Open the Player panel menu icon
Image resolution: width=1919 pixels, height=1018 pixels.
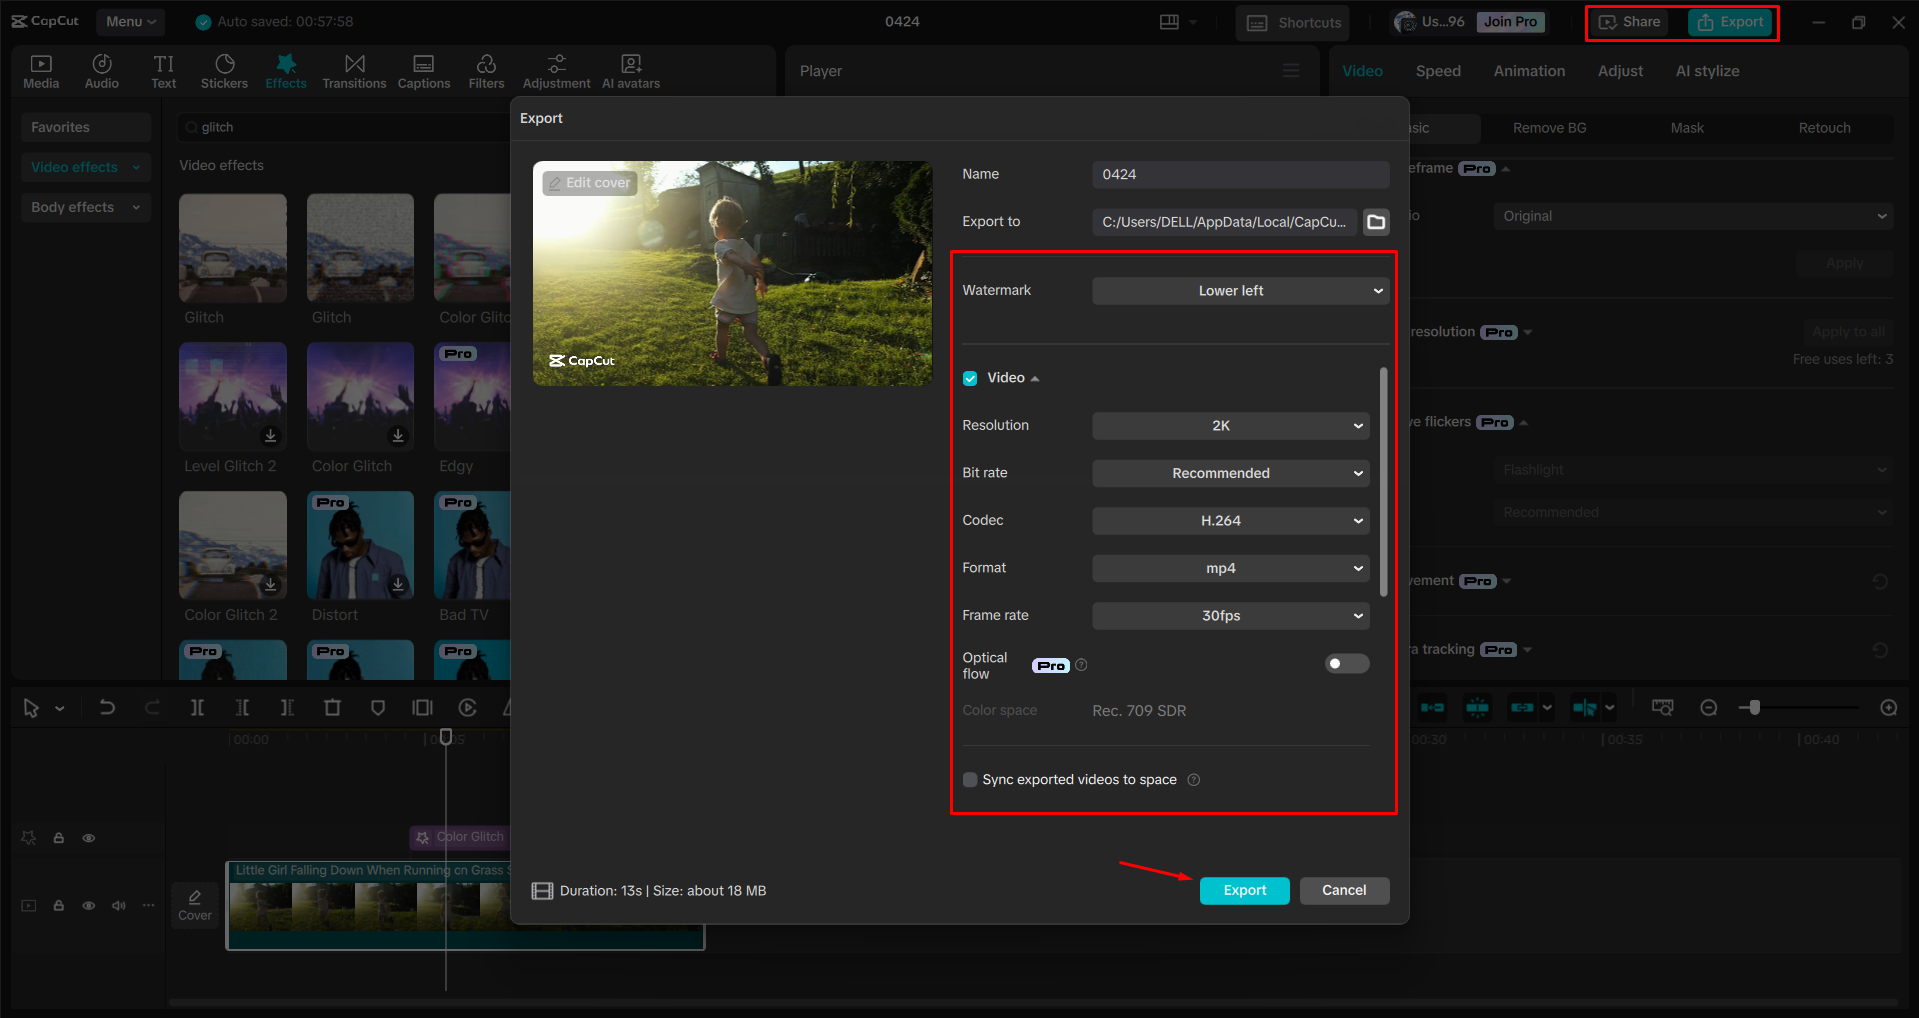tap(1291, 71)
